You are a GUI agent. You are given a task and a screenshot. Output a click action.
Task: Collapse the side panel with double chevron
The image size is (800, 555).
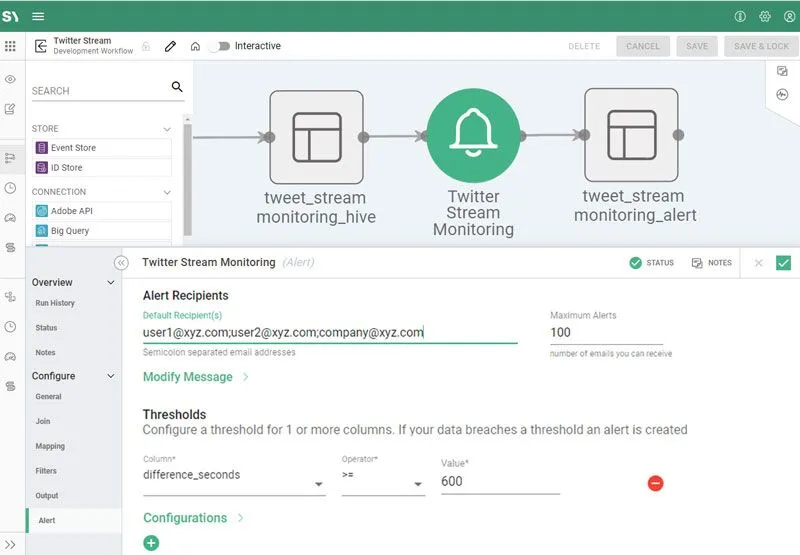pos(121,263)
